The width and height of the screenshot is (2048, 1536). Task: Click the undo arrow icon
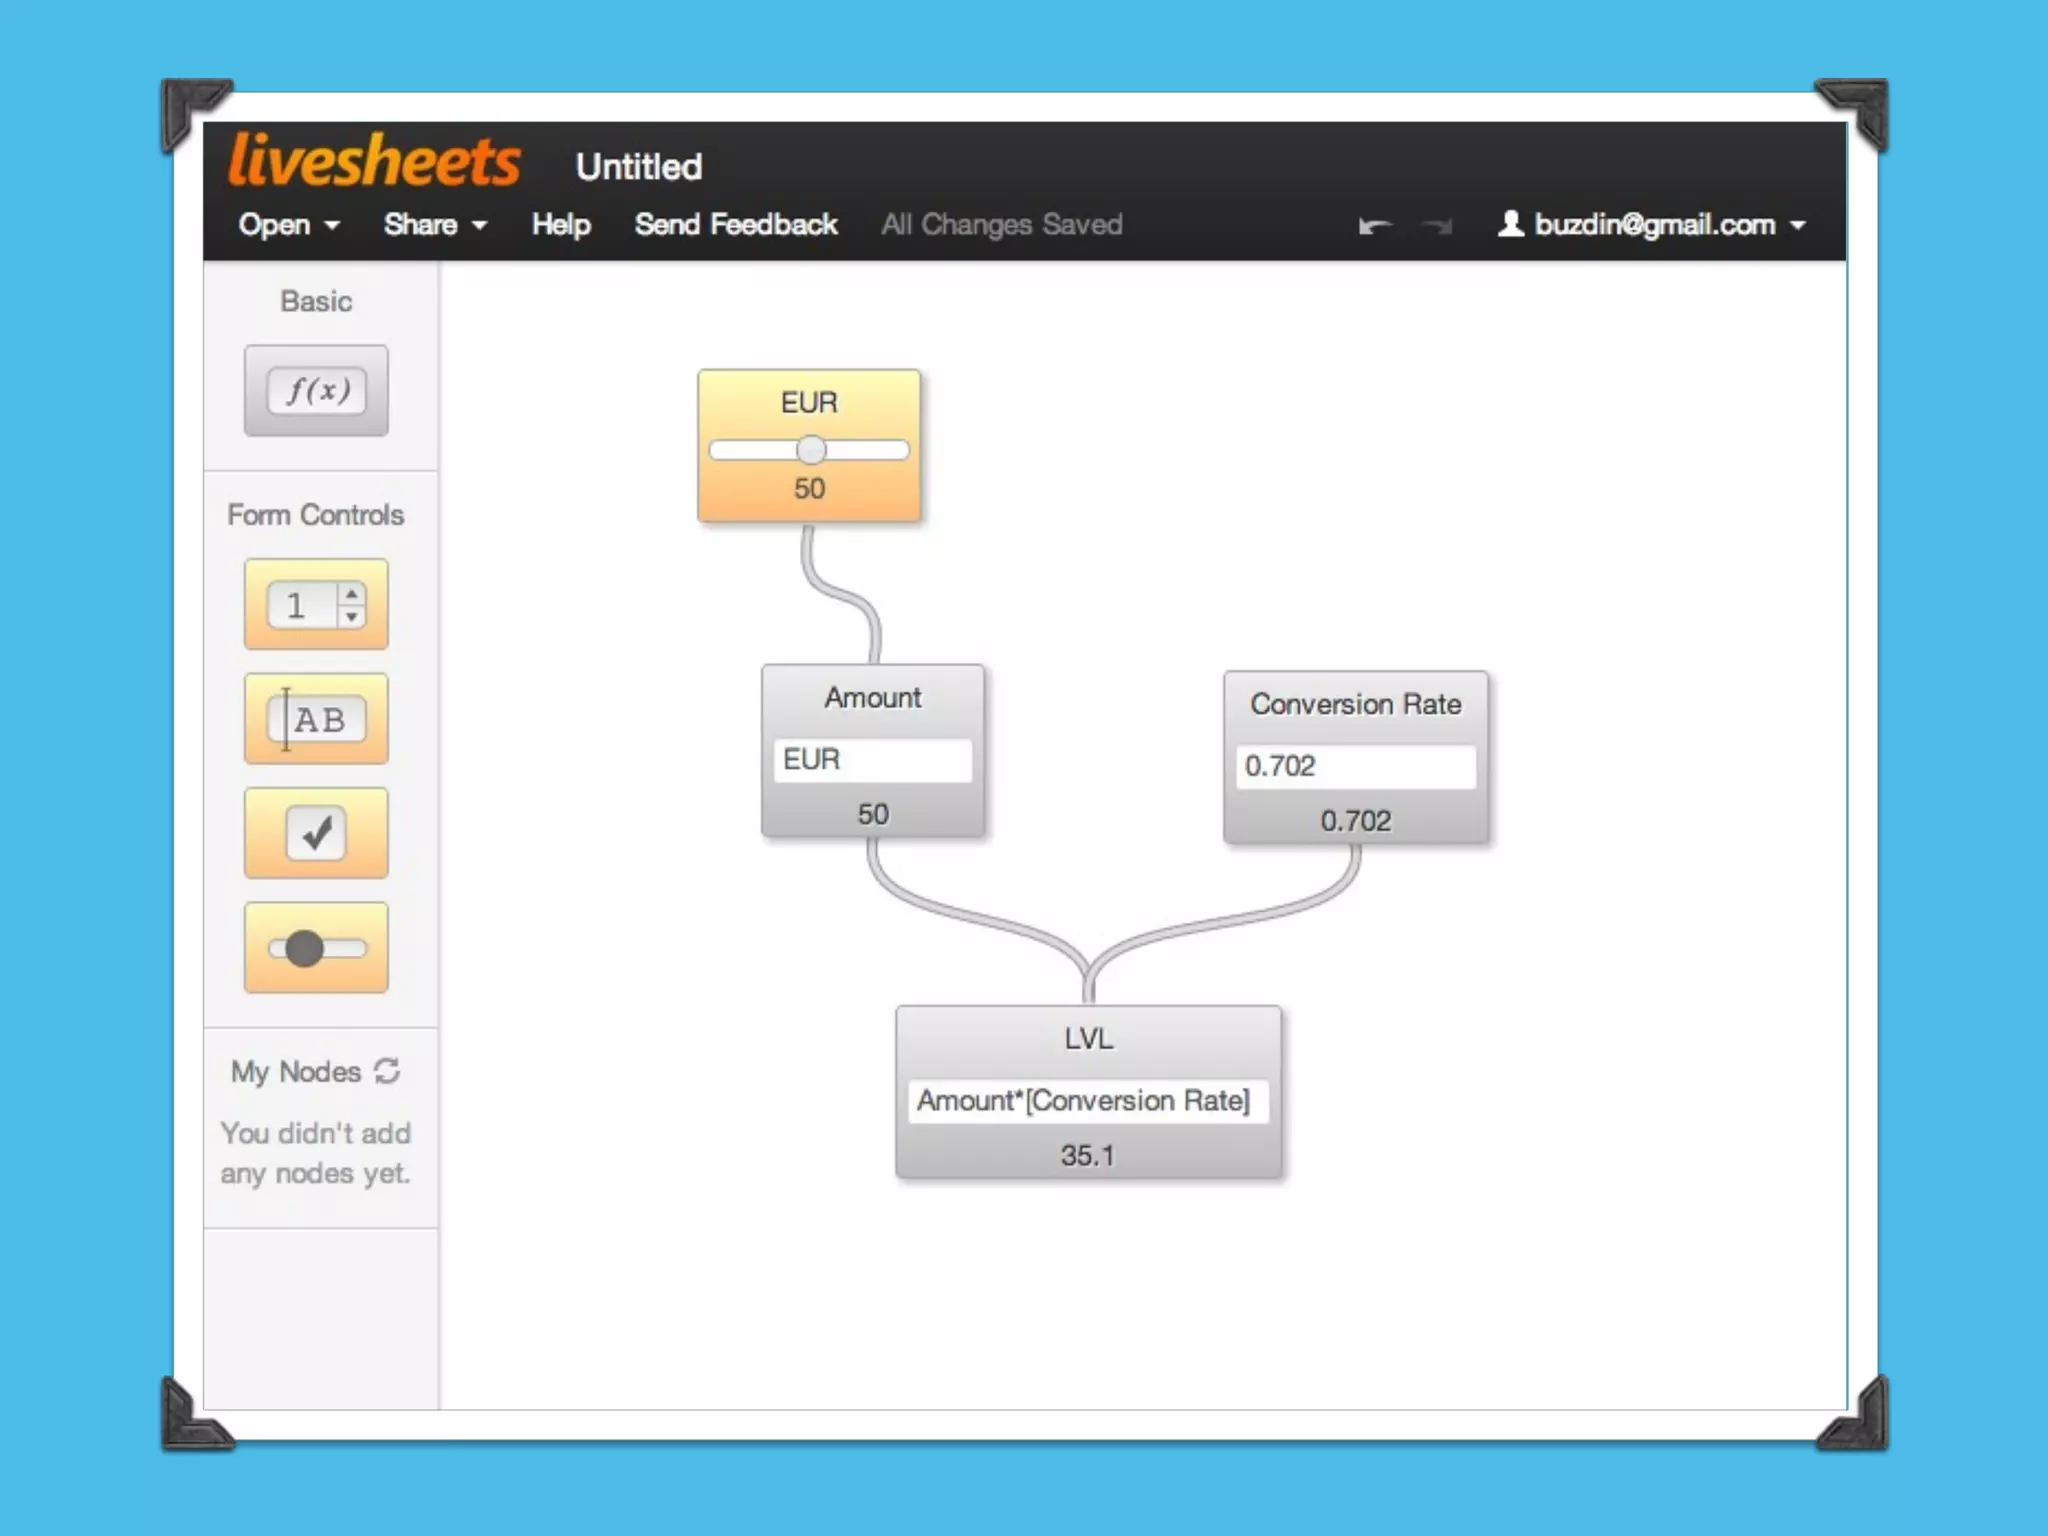[x=1375, y=226]
